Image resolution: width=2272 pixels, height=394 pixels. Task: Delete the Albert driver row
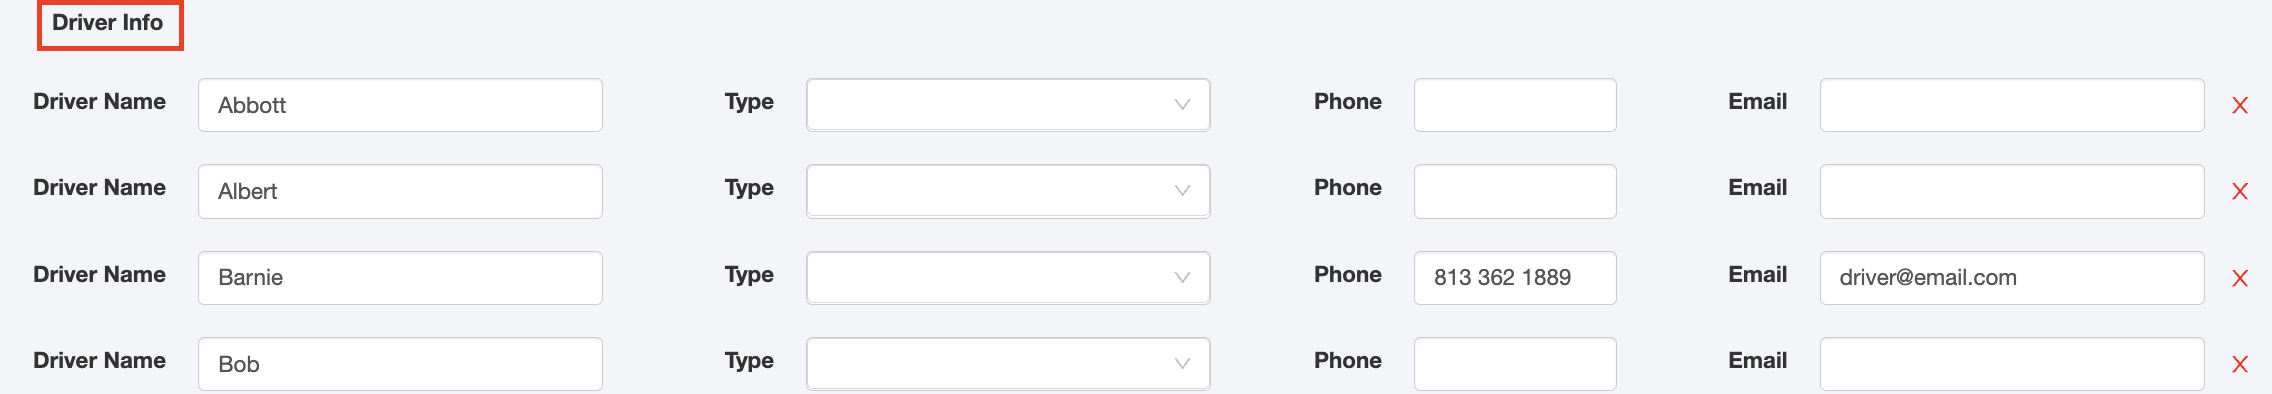click(2240, 191)
